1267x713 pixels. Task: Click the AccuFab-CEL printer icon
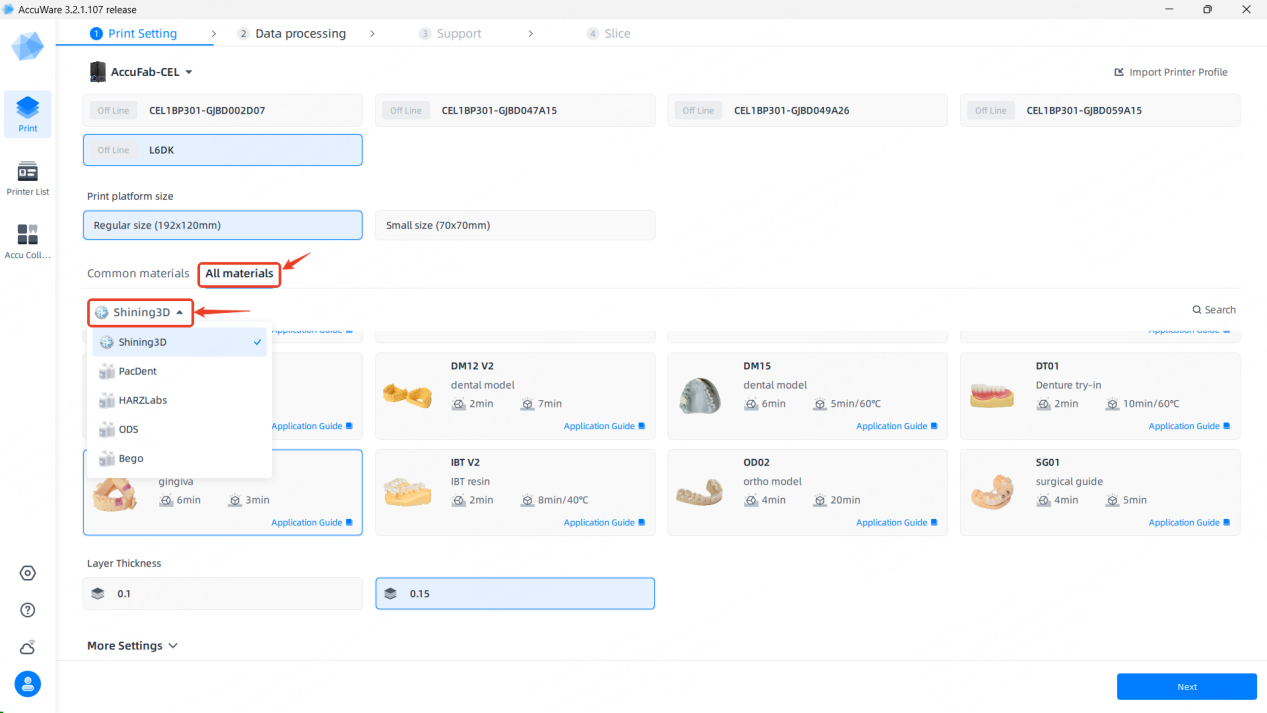97,72
